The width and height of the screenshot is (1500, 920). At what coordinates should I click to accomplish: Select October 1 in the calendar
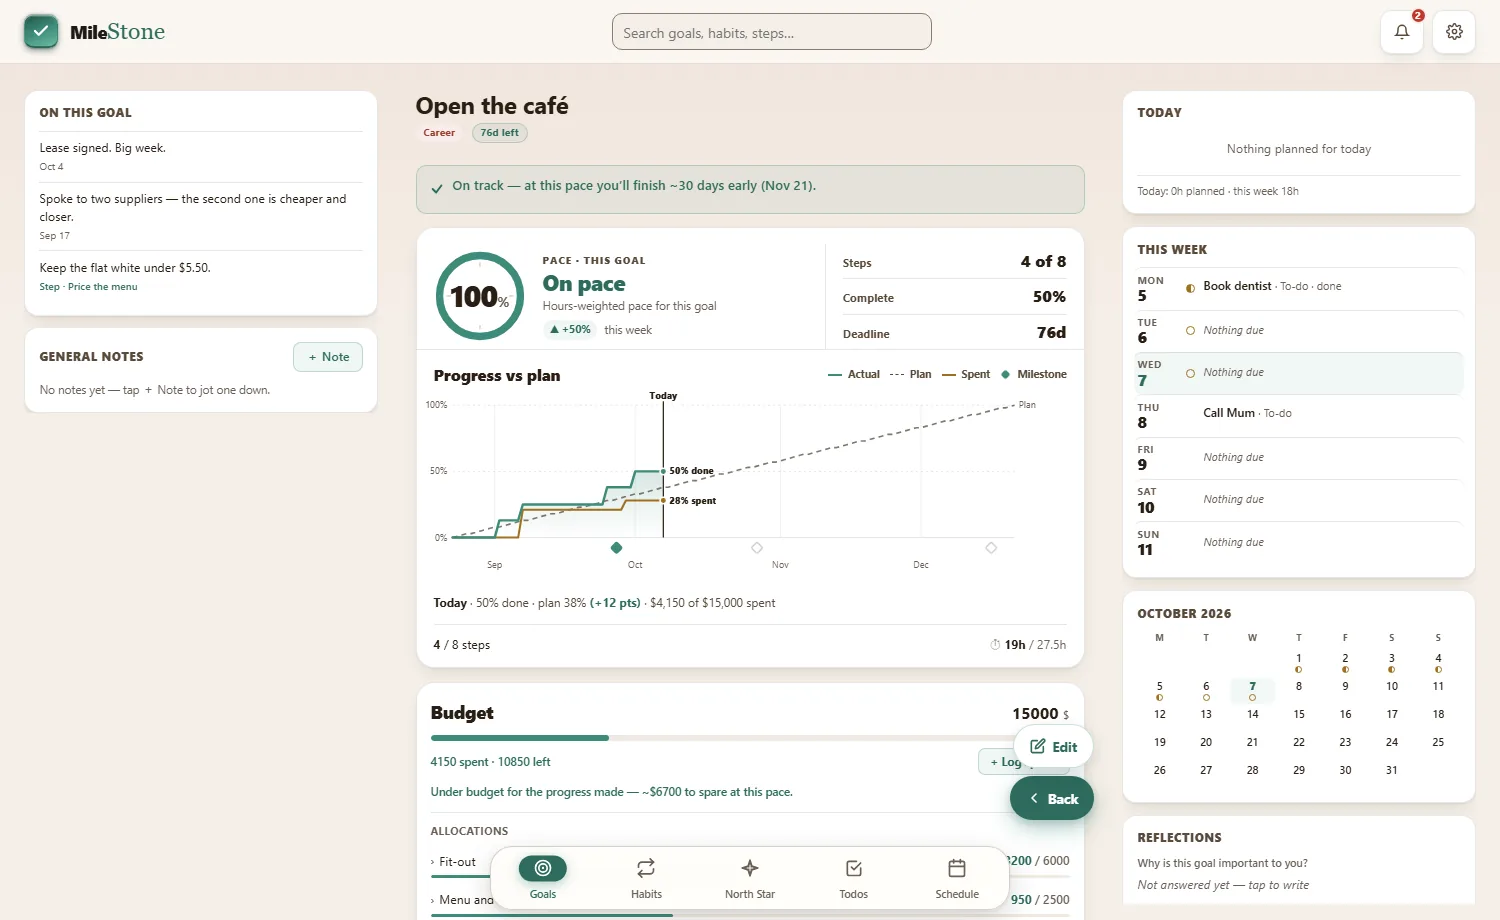[x=1298, y=662]
